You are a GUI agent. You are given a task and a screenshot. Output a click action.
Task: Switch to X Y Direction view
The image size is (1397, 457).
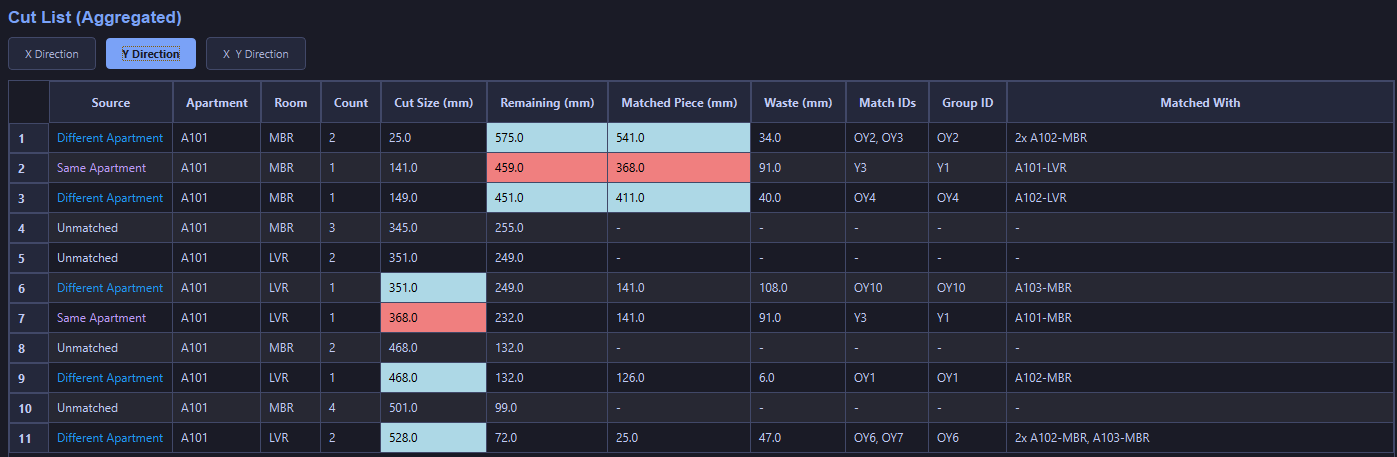coord(255,54)
